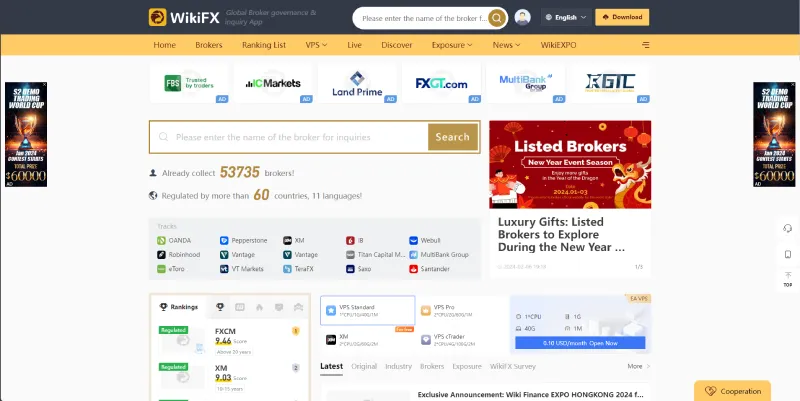
Task: Select the VPS Standard plan
Action: coord(368,310)
